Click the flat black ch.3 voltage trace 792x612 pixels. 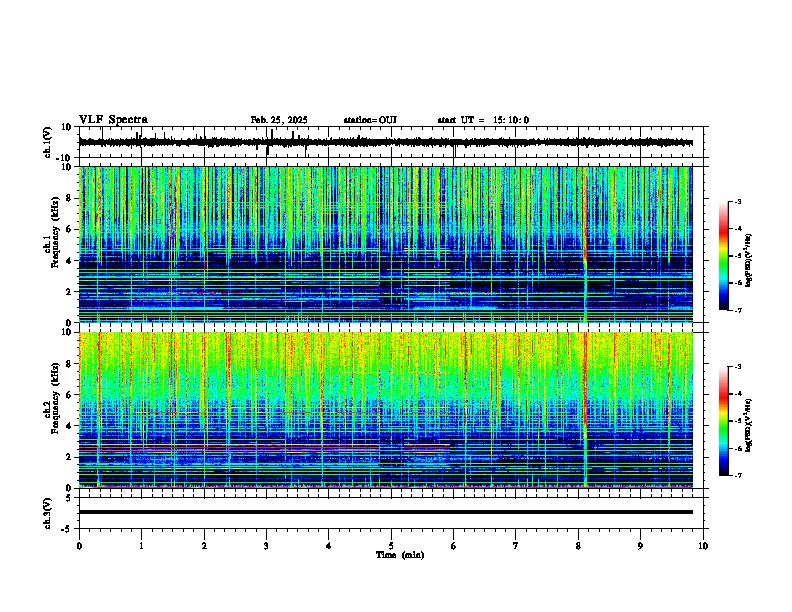(385, 512)
